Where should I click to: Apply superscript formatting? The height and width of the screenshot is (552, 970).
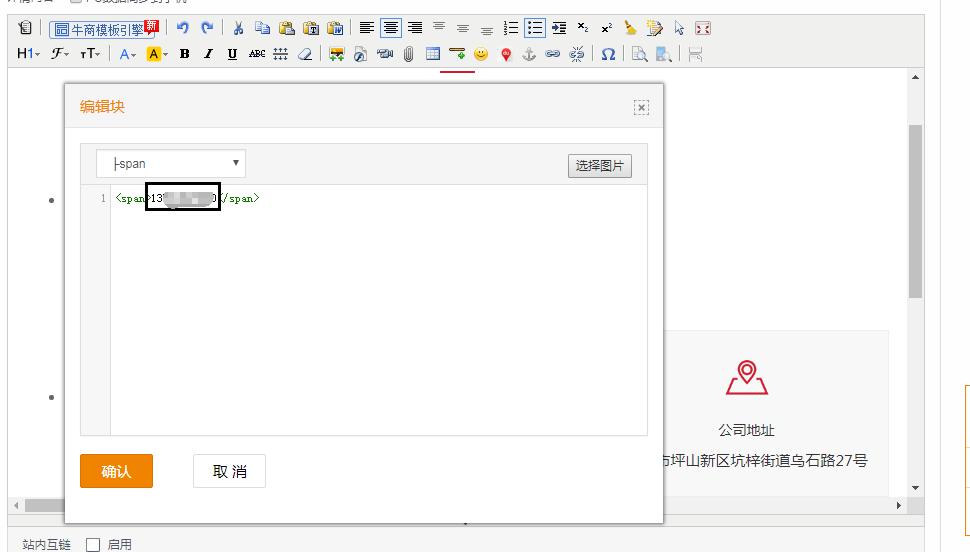pos(607,28)
